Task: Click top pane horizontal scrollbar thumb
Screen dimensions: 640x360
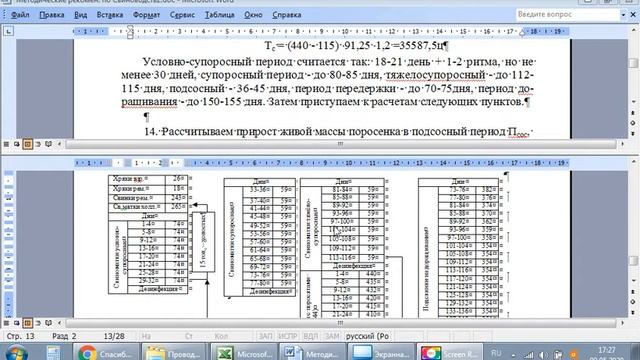Action: tap(340, 144)
